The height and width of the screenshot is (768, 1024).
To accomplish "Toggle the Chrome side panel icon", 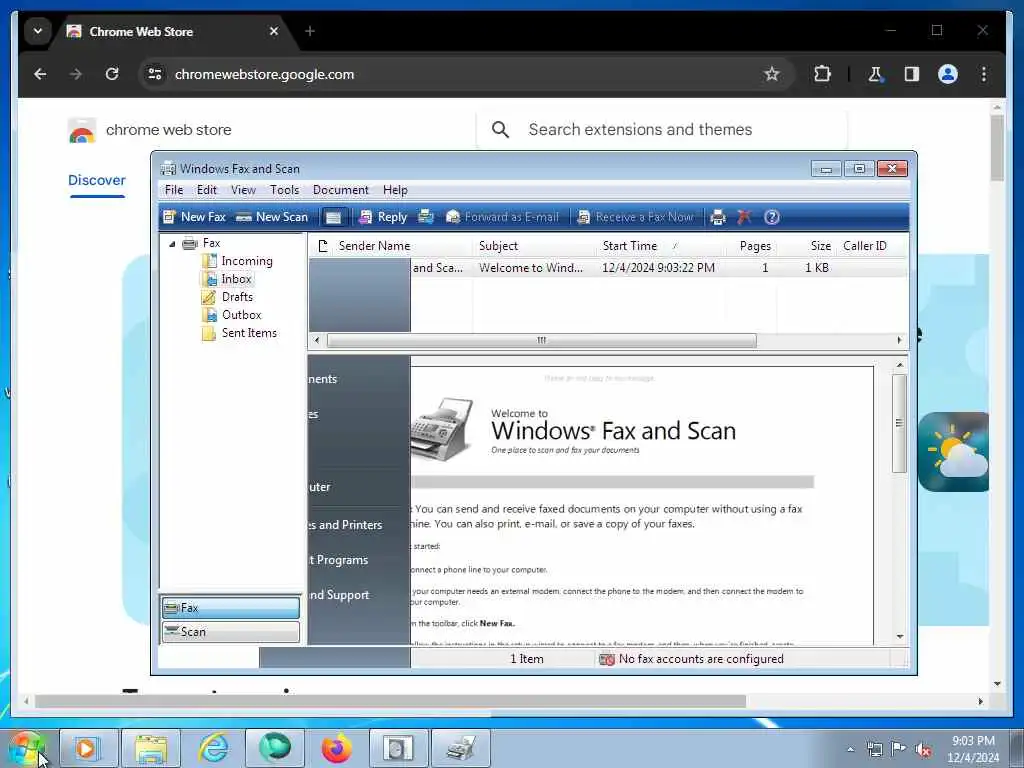I will tap(912, 74).
